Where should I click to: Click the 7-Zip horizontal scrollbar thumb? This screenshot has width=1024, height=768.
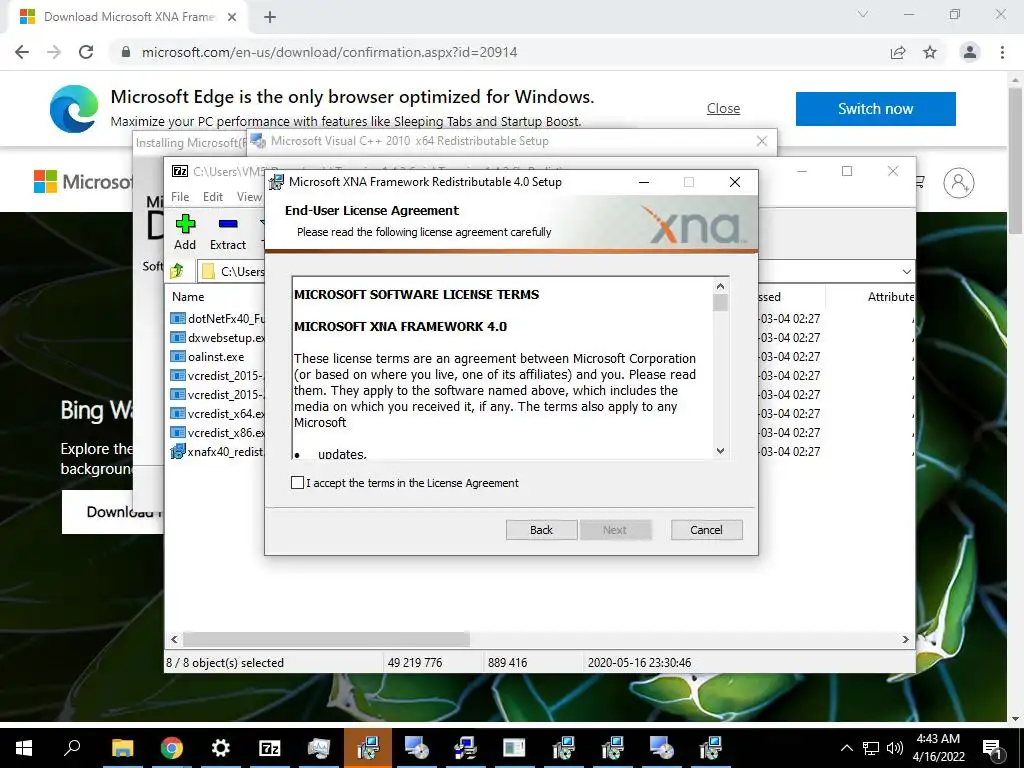click(x=327, y=639)
